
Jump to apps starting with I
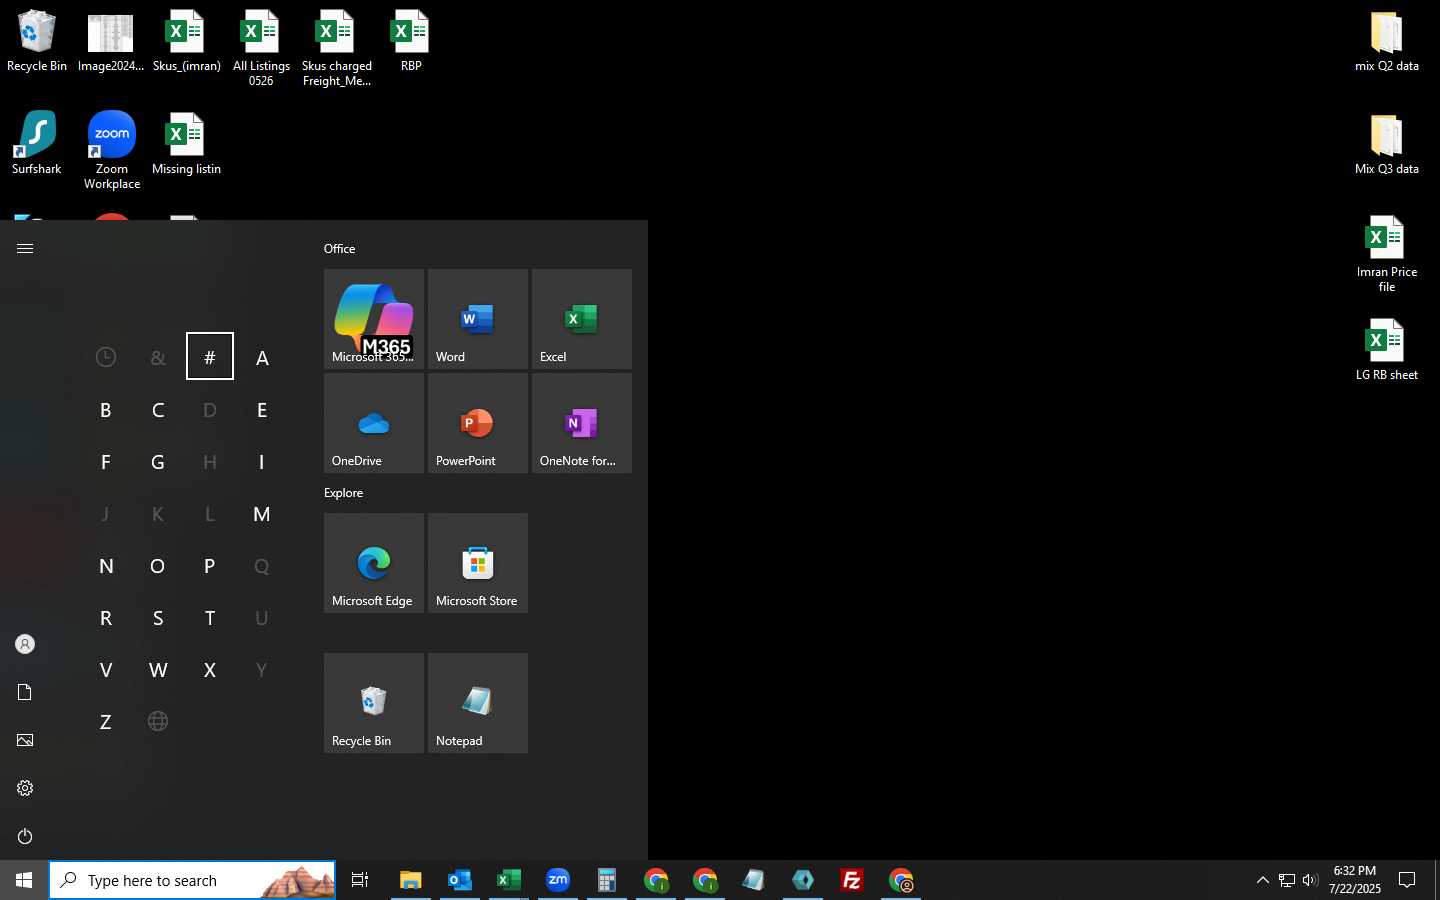tap(262, 461)
